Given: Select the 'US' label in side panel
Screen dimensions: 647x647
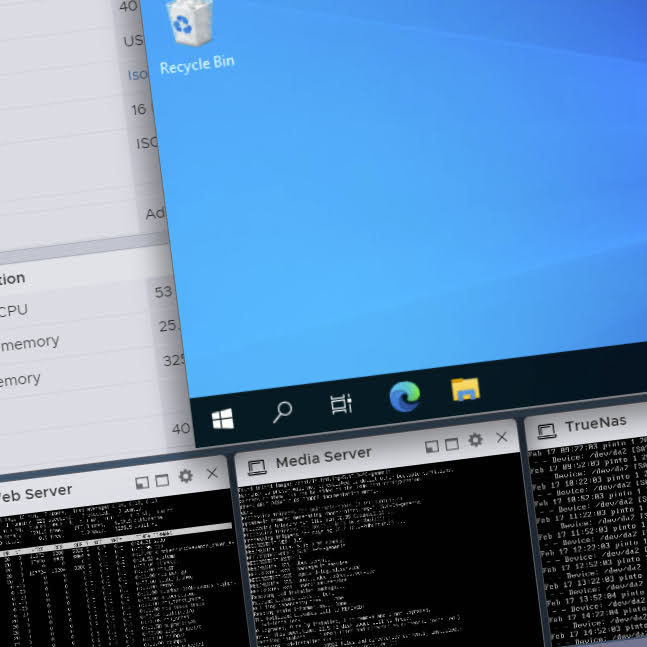Looking at the screenshot, I should click(x=133, y=40).
